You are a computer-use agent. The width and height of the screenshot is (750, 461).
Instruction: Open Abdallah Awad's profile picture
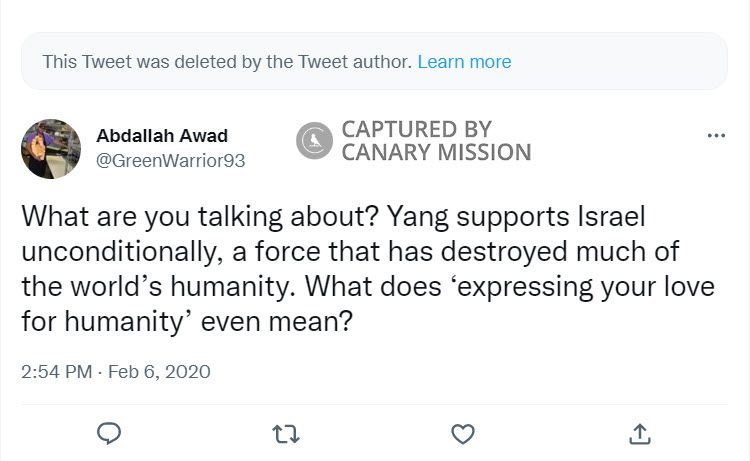pos(51,147)
